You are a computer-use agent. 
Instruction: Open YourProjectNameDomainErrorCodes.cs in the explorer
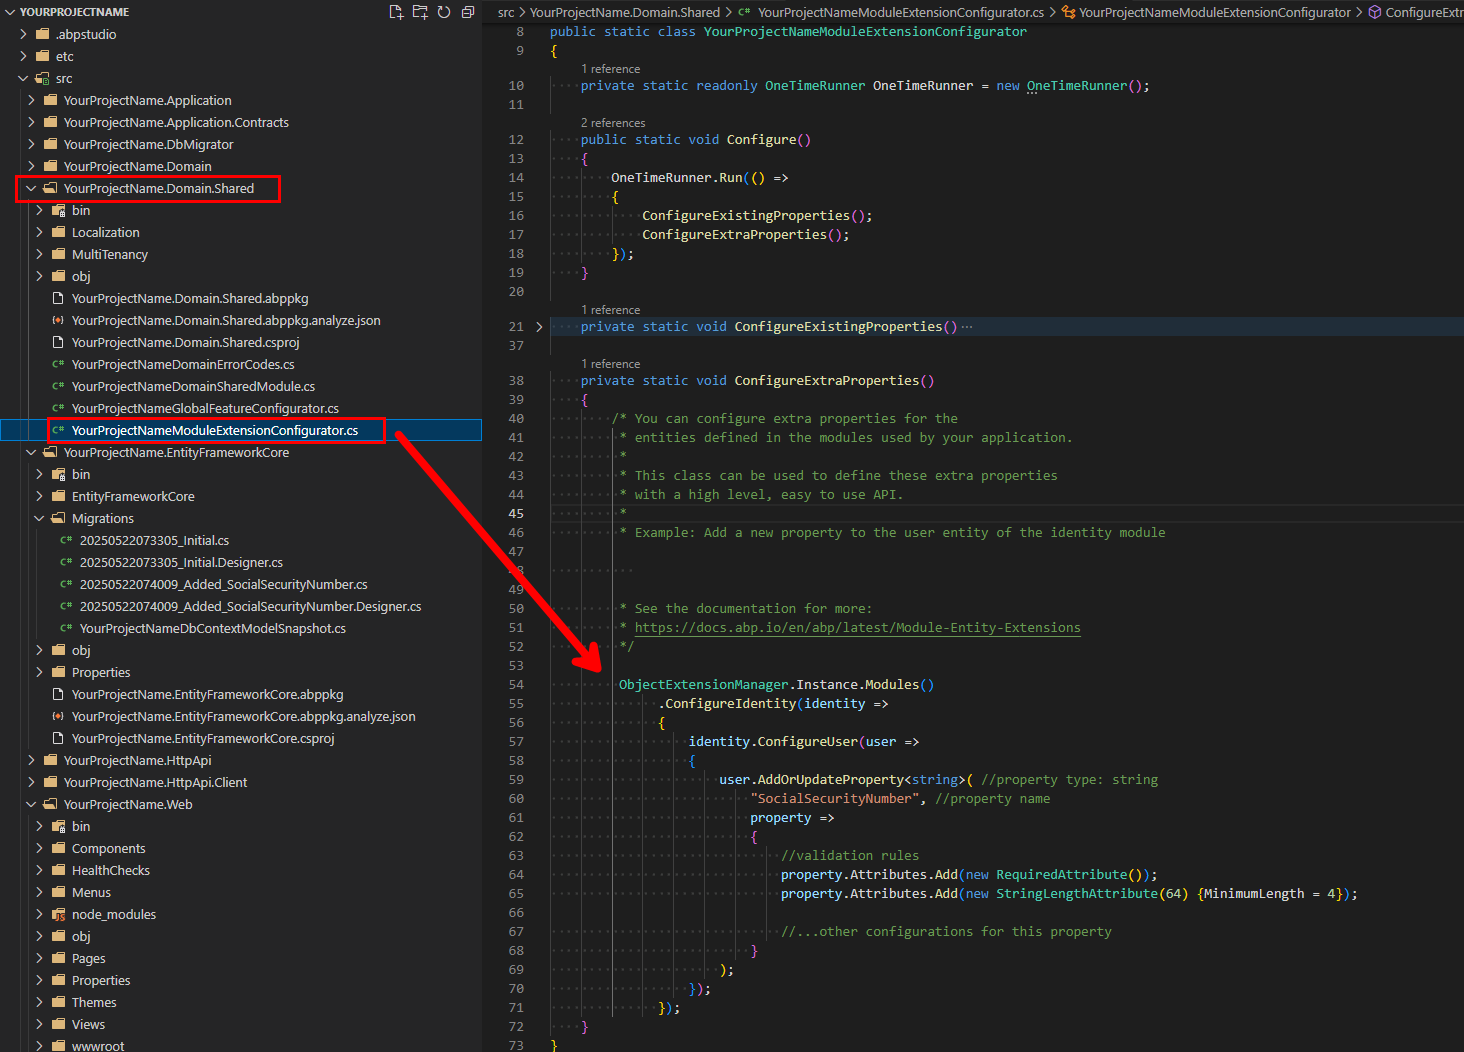[x=183, y=365]
